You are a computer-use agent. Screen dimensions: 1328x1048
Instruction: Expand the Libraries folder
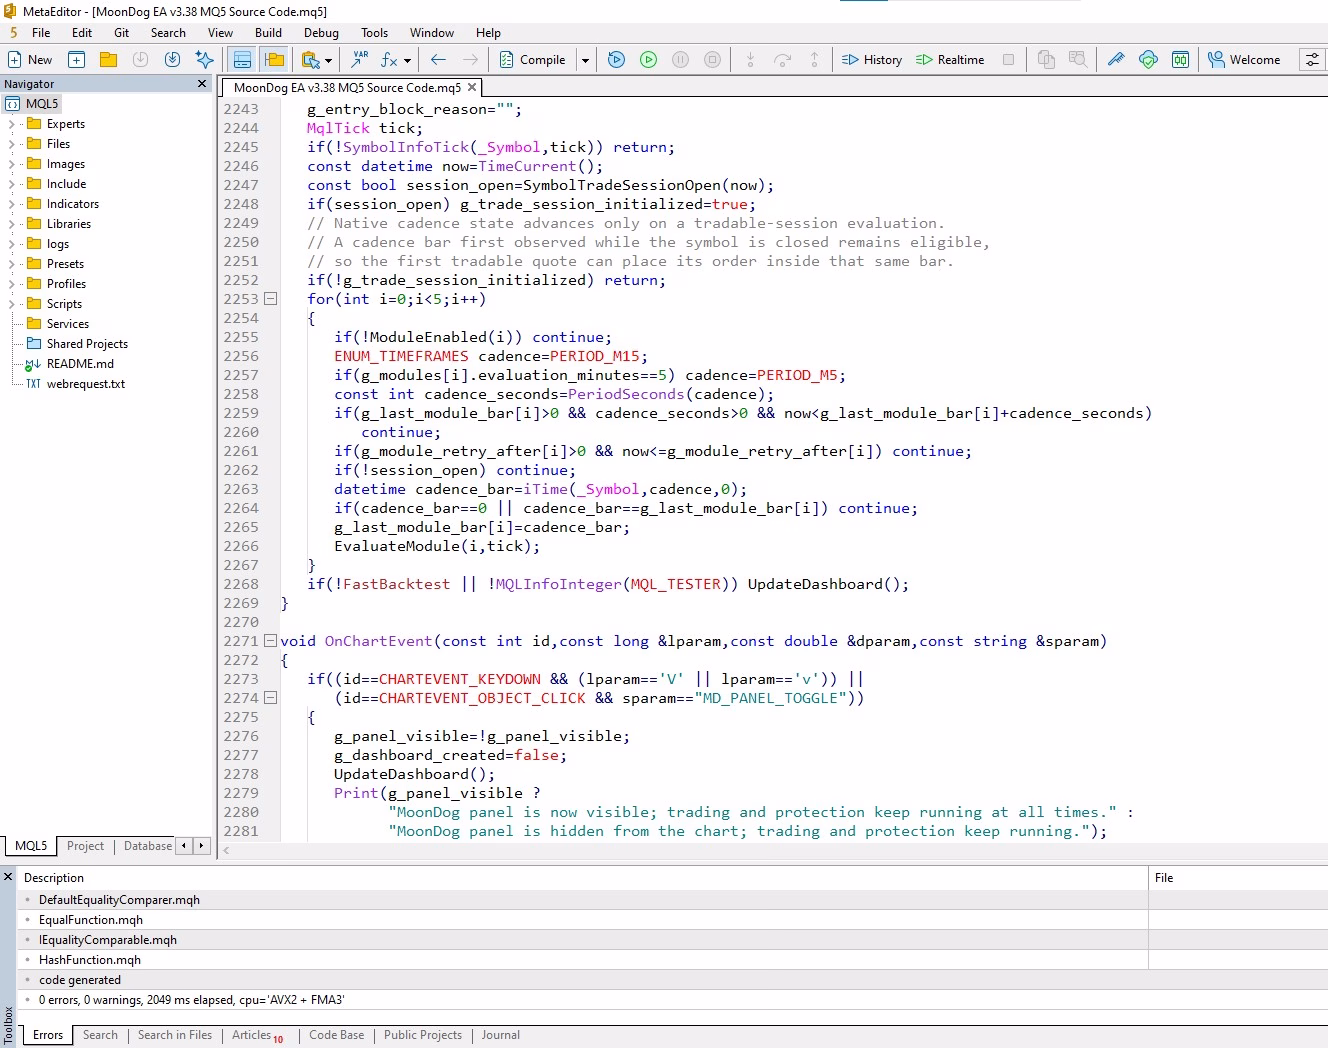[11, 224]
